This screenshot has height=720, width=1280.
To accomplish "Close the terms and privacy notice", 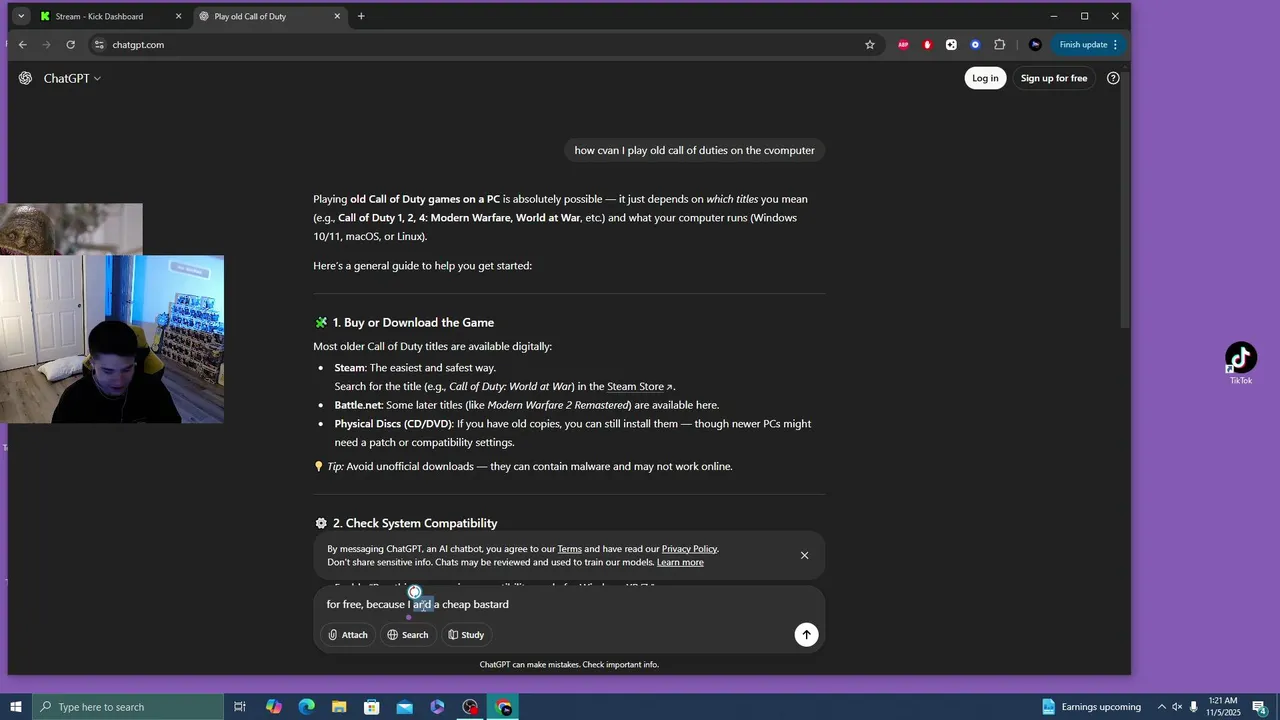I will tap(804, 555).
